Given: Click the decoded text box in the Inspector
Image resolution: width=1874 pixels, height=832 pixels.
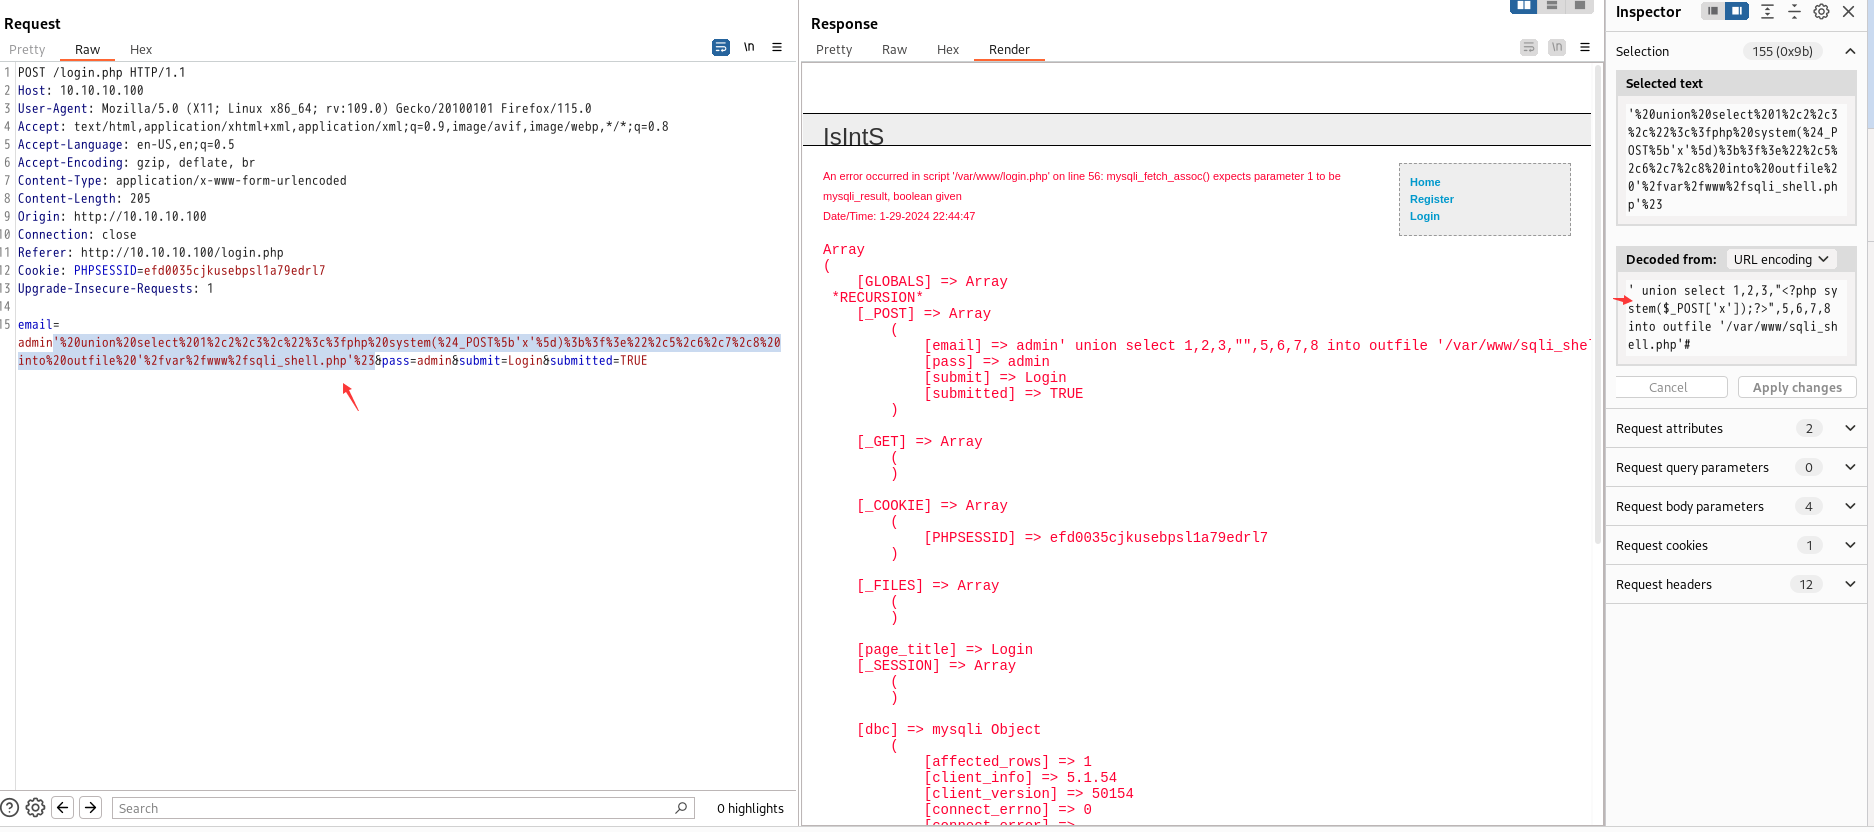Looking at the screenshot, I should tap(1736, 318).
